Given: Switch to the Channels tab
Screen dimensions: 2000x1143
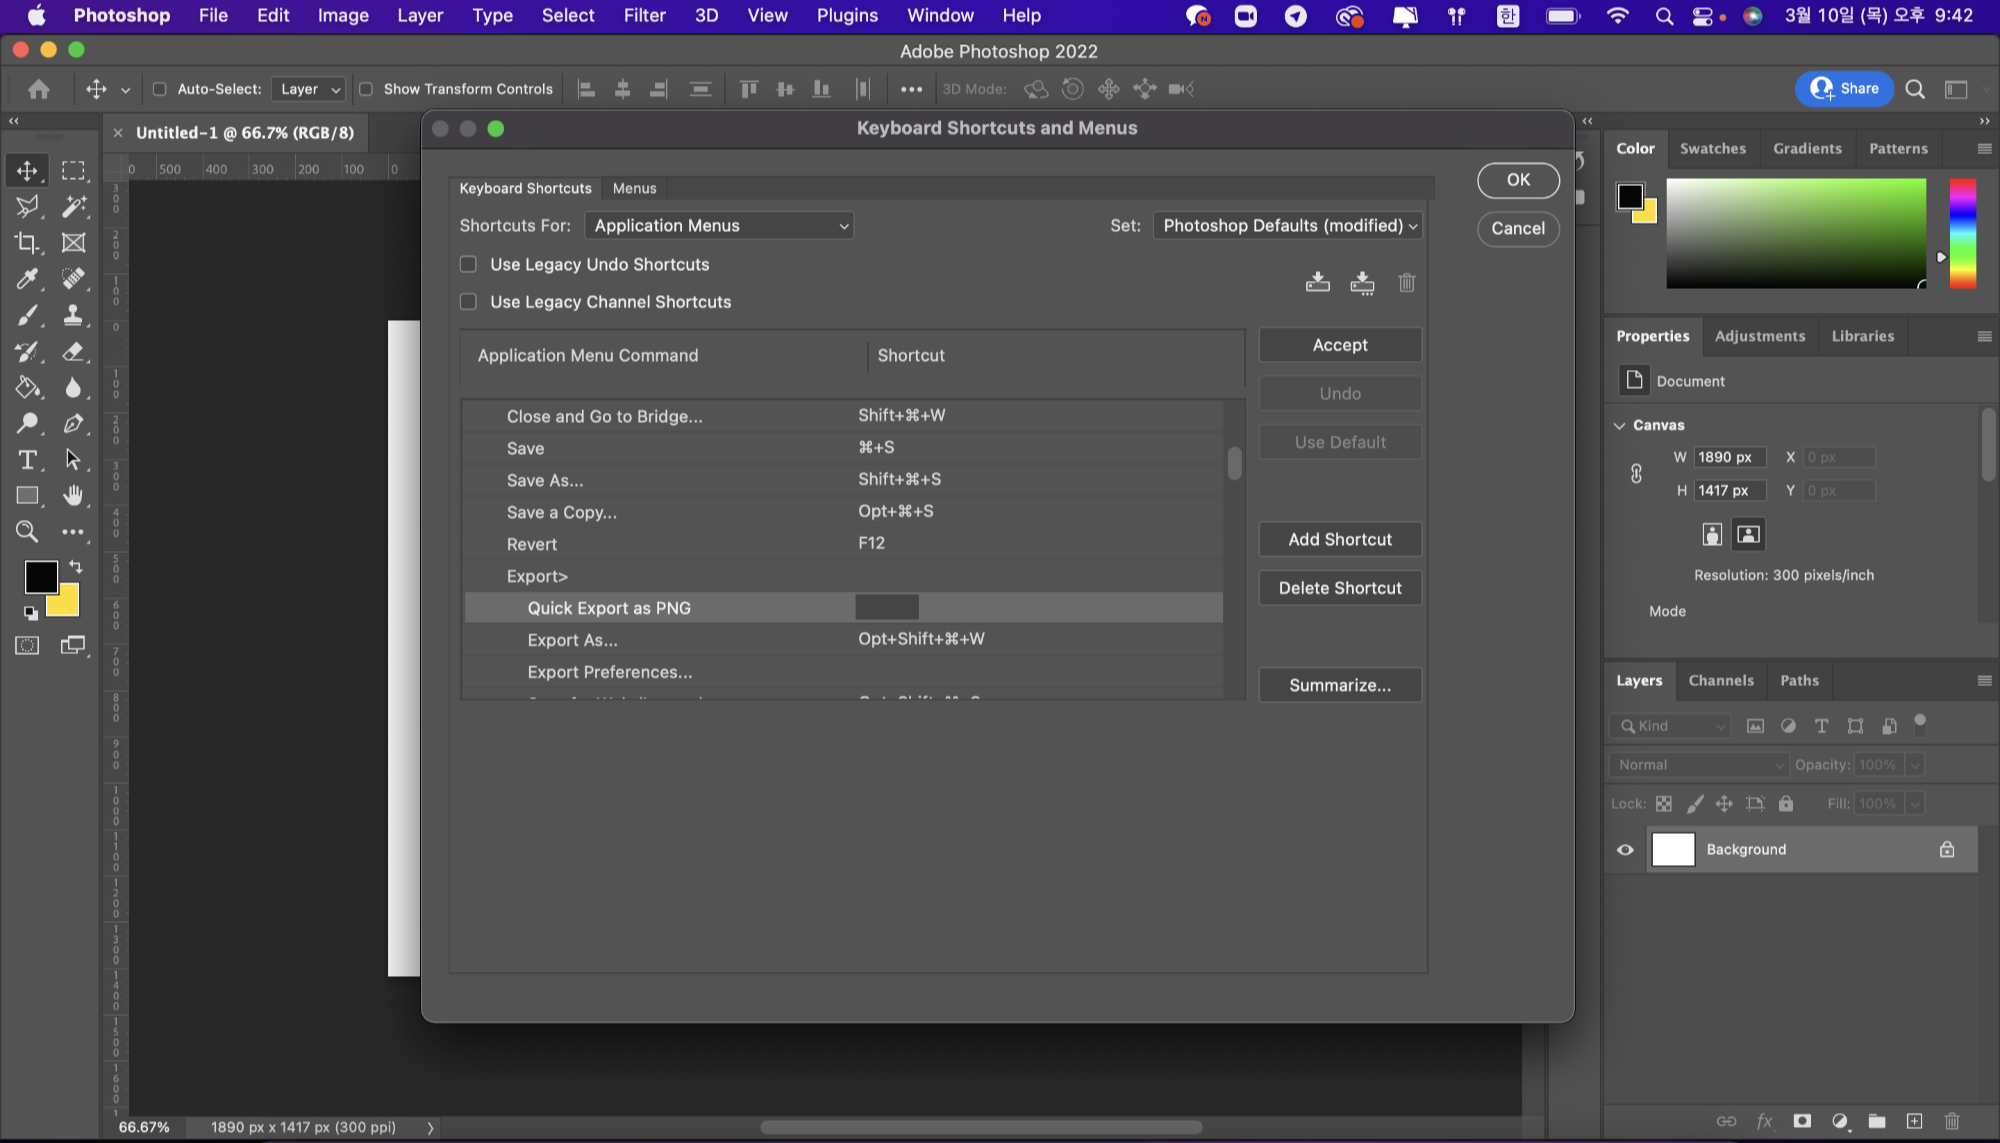Looking at the screenshot, I should pos(1721,680).
